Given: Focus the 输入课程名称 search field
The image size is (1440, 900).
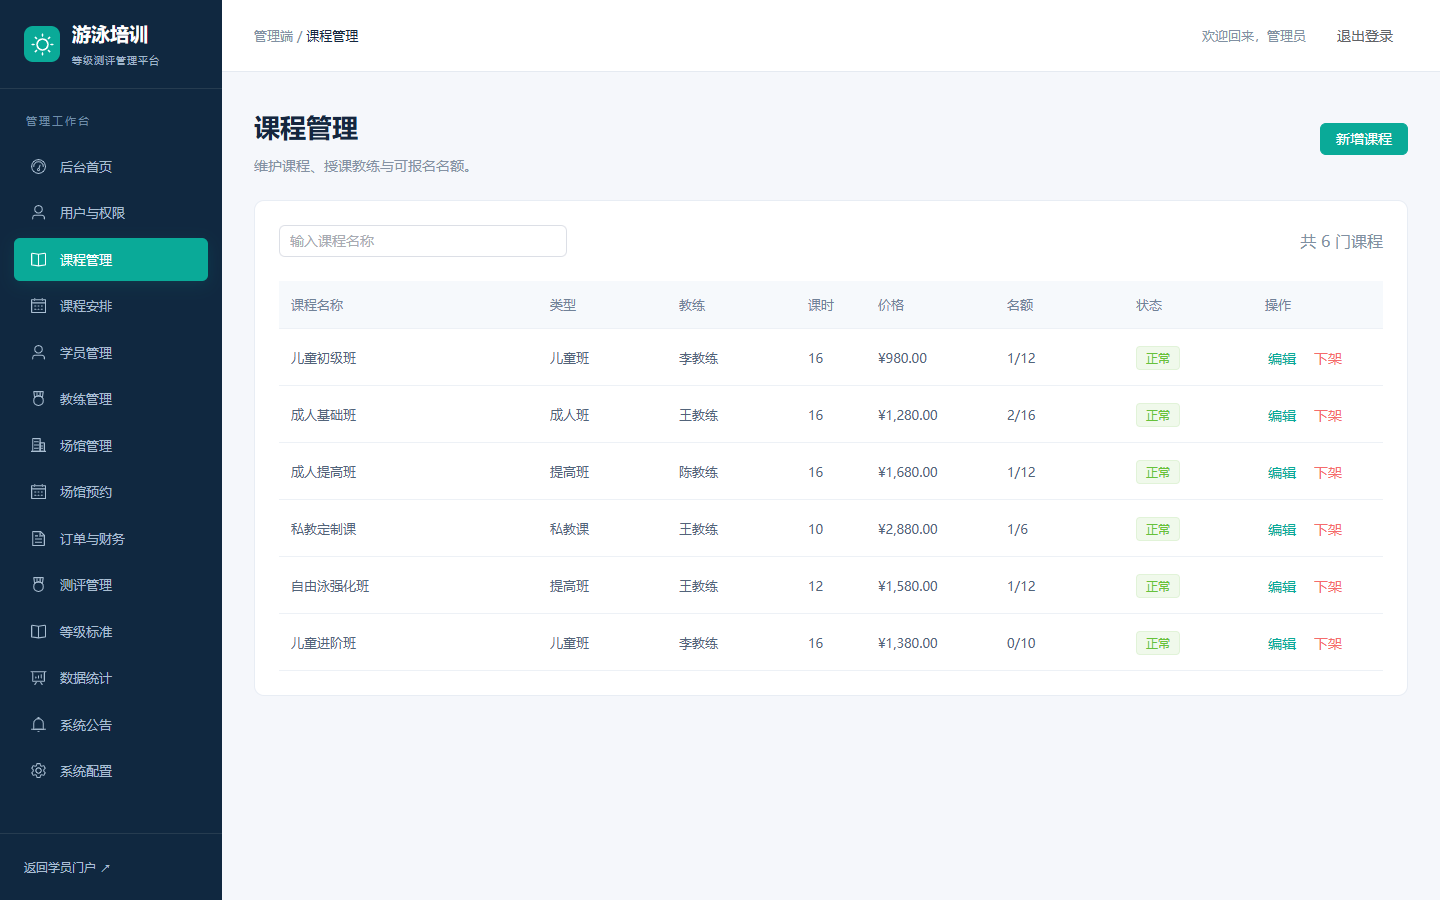Looking at the screenshot, I should point(423,241).
